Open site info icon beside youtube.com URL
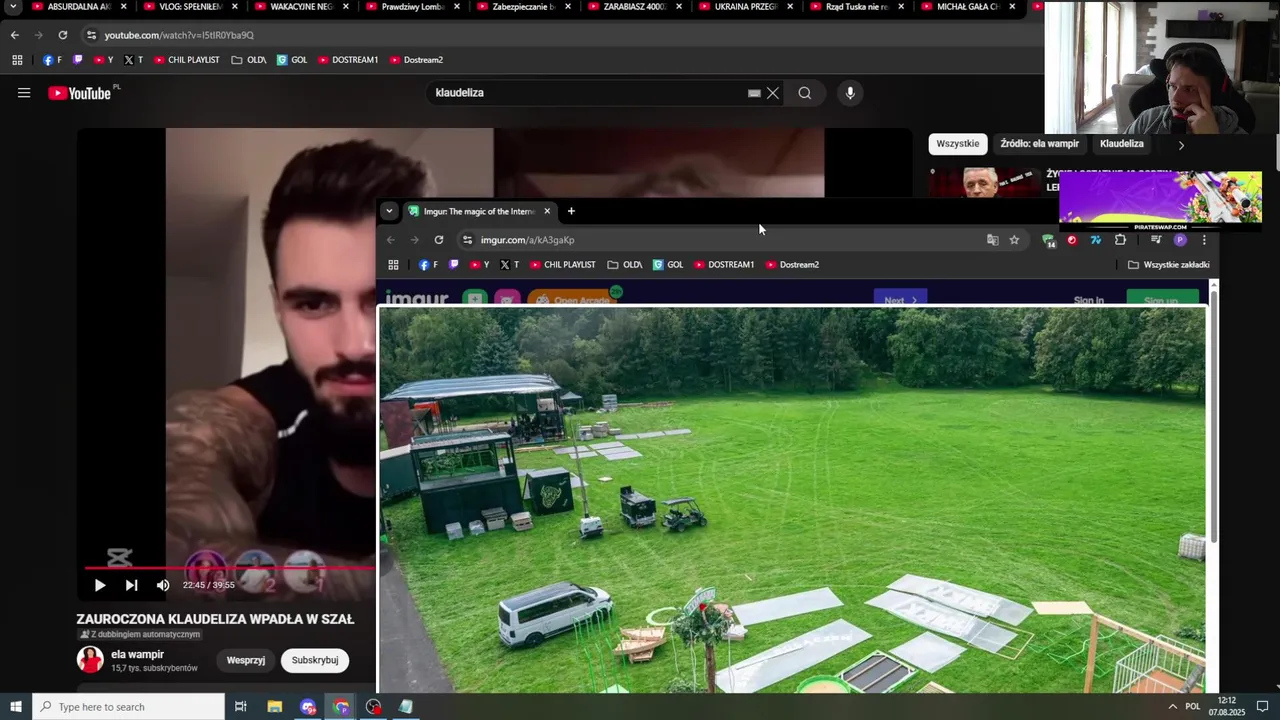Viewport: 1280px width, 720px height. (x=91, y=35)
